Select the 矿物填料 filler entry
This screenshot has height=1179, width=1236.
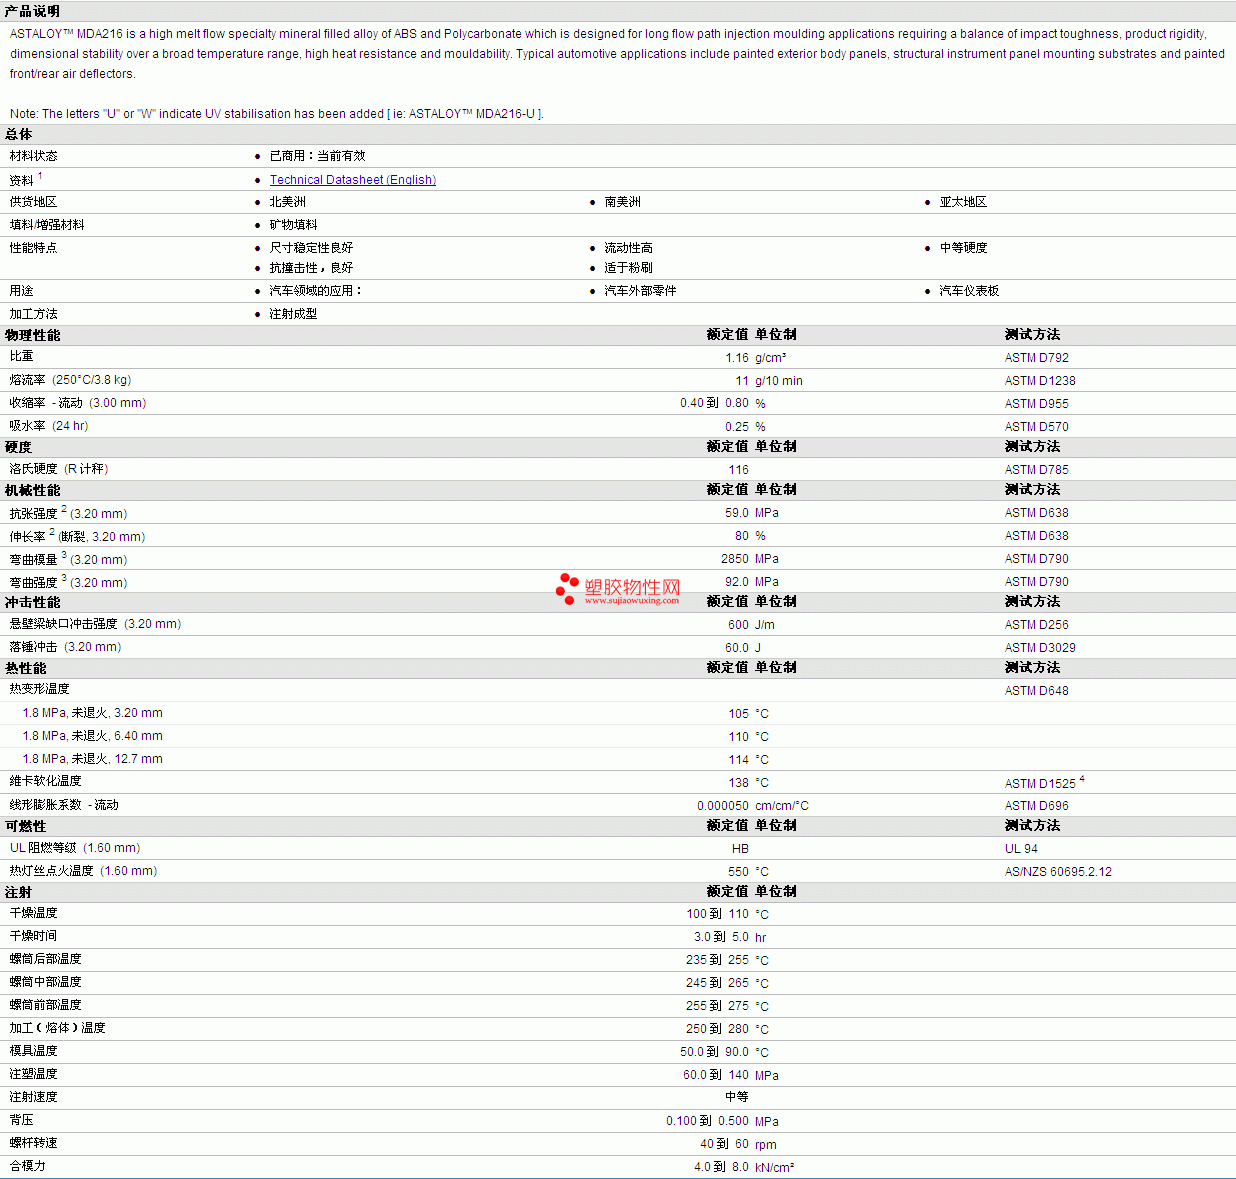coord(294,225)
